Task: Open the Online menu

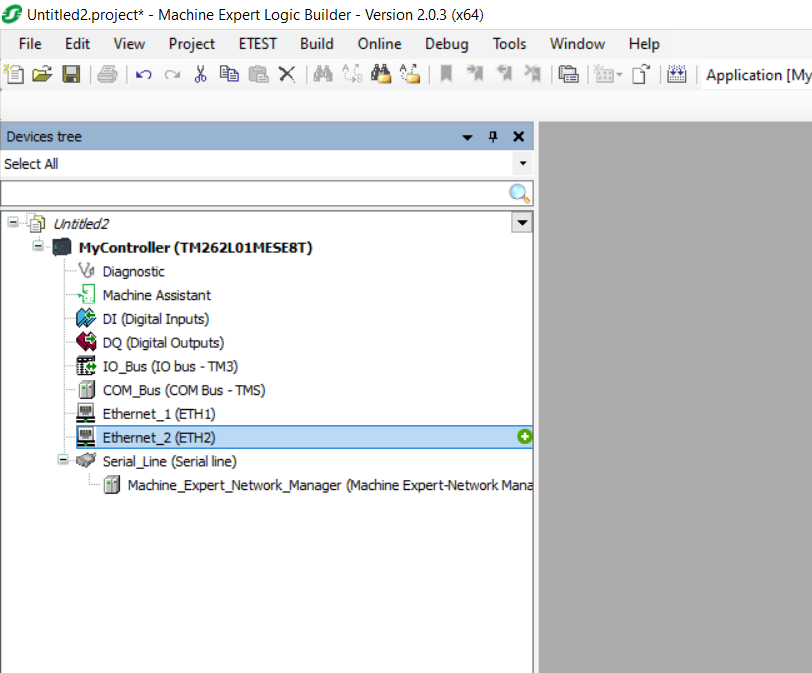Action: [x=379, y=44]
